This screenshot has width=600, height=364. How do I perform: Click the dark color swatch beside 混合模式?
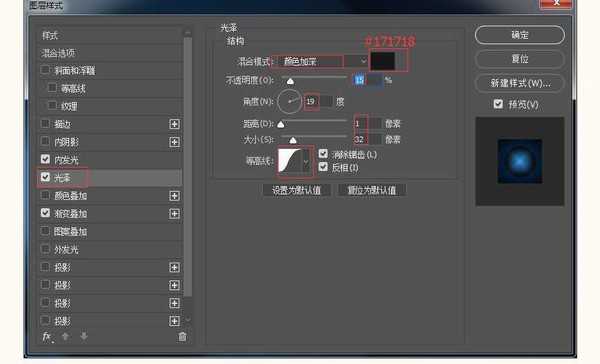click(x=383, y=61)
